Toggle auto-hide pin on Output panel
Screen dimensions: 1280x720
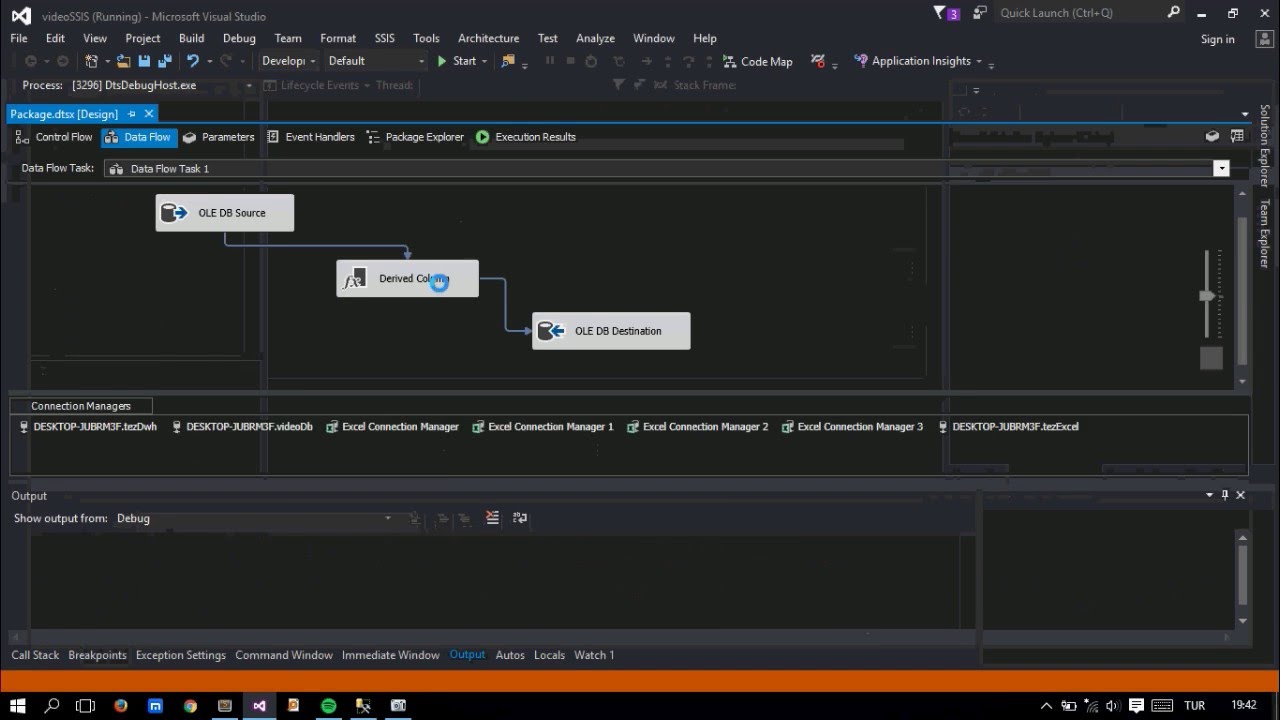pyautogui.click(x=1225, y=495)
